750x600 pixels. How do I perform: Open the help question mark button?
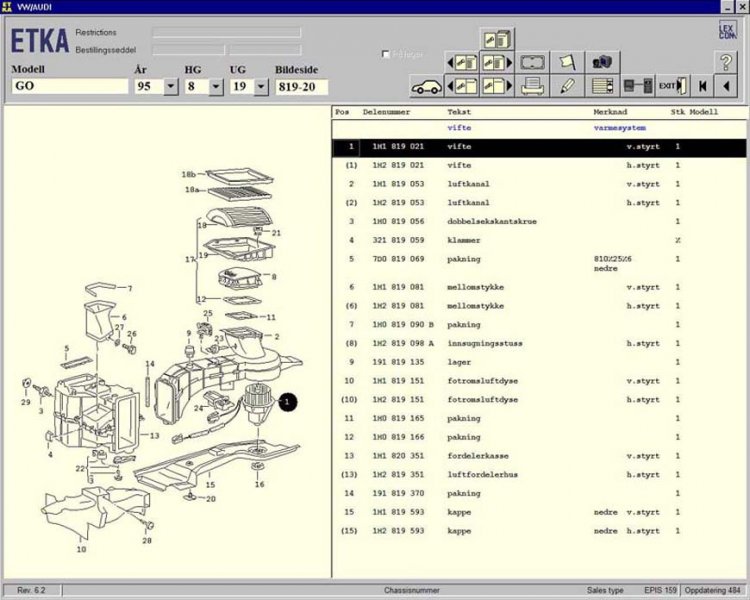pos(727,62)
